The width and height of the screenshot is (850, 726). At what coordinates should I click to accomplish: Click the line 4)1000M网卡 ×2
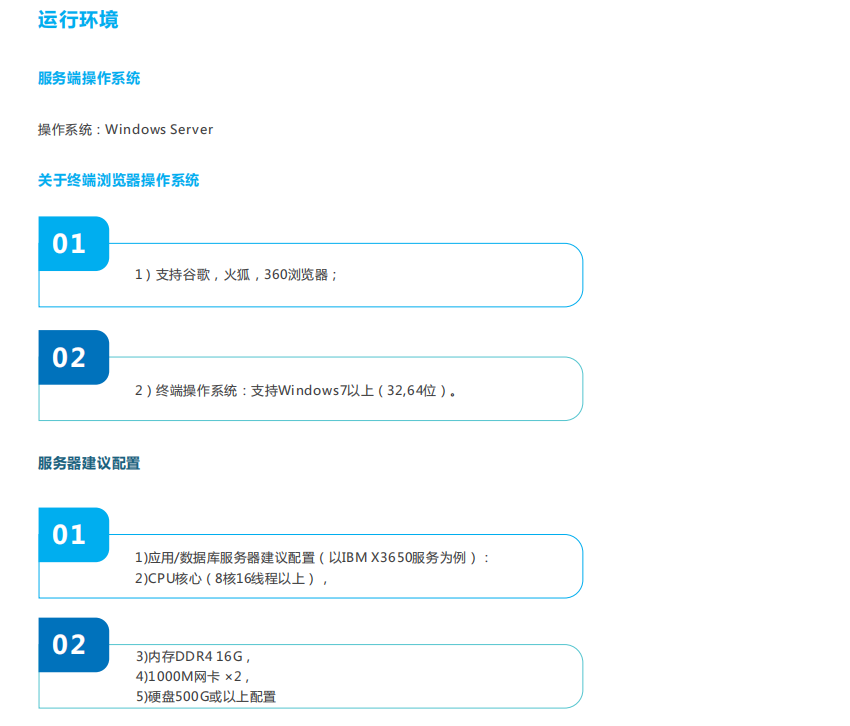click(x=192, y=677)
